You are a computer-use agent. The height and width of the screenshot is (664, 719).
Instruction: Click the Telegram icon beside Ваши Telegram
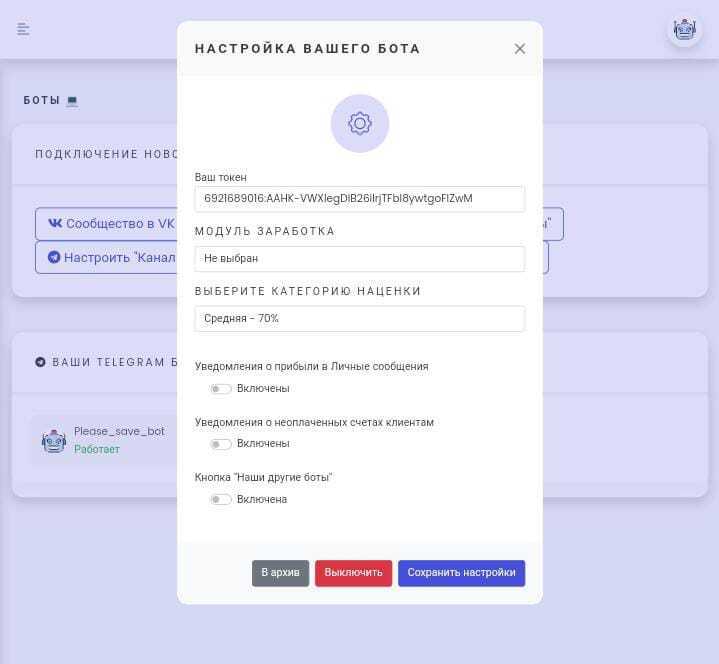tap(40, 362)
